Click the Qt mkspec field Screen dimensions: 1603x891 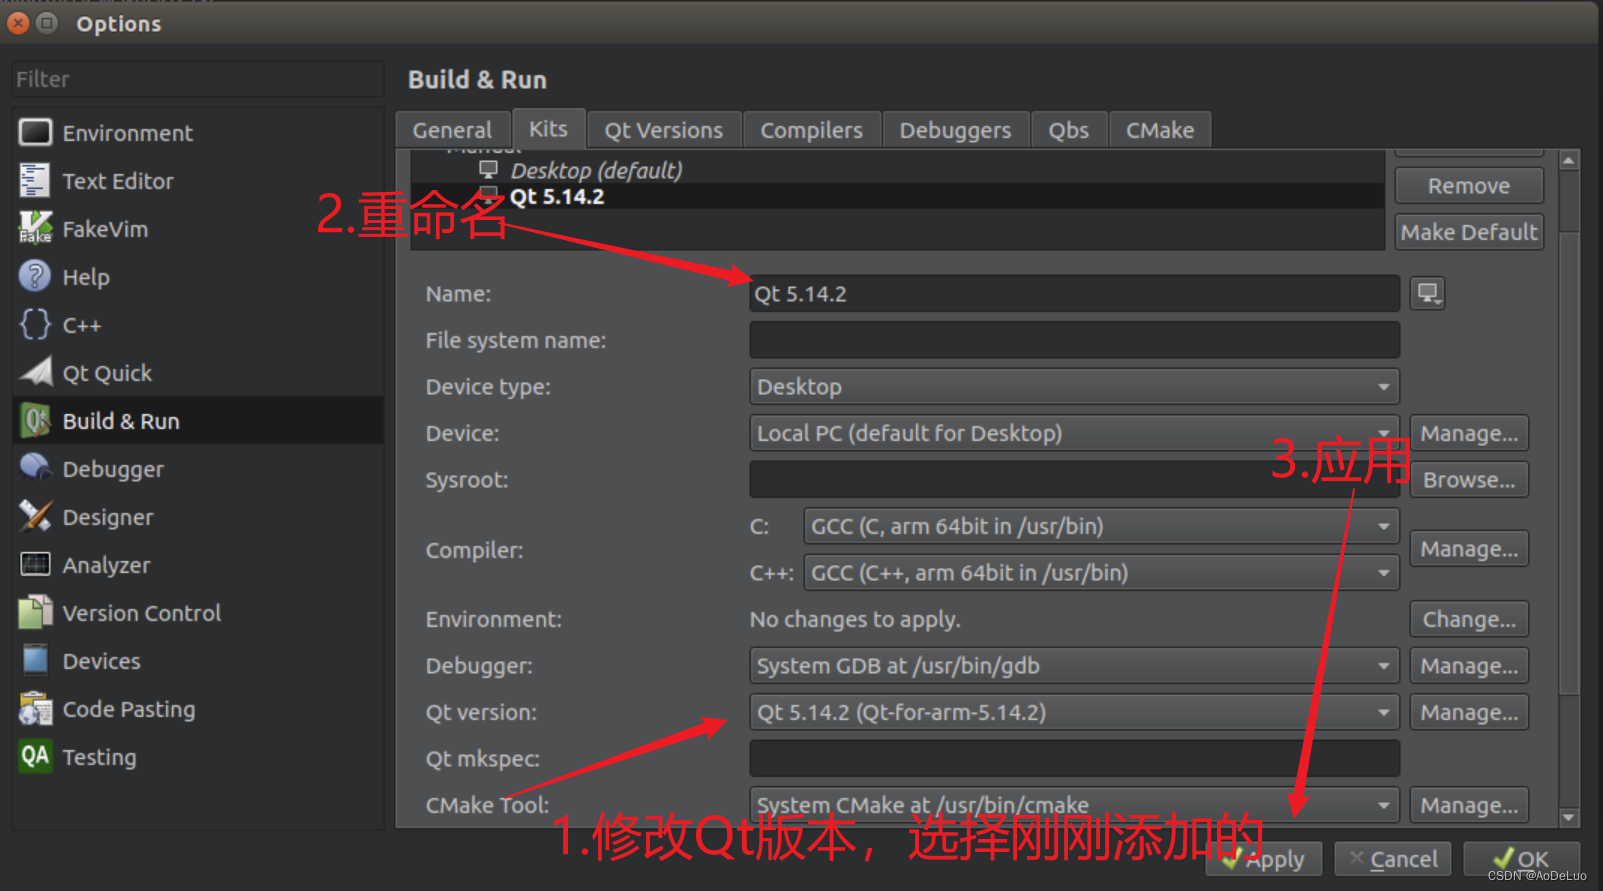click(x=1074, y=758)
